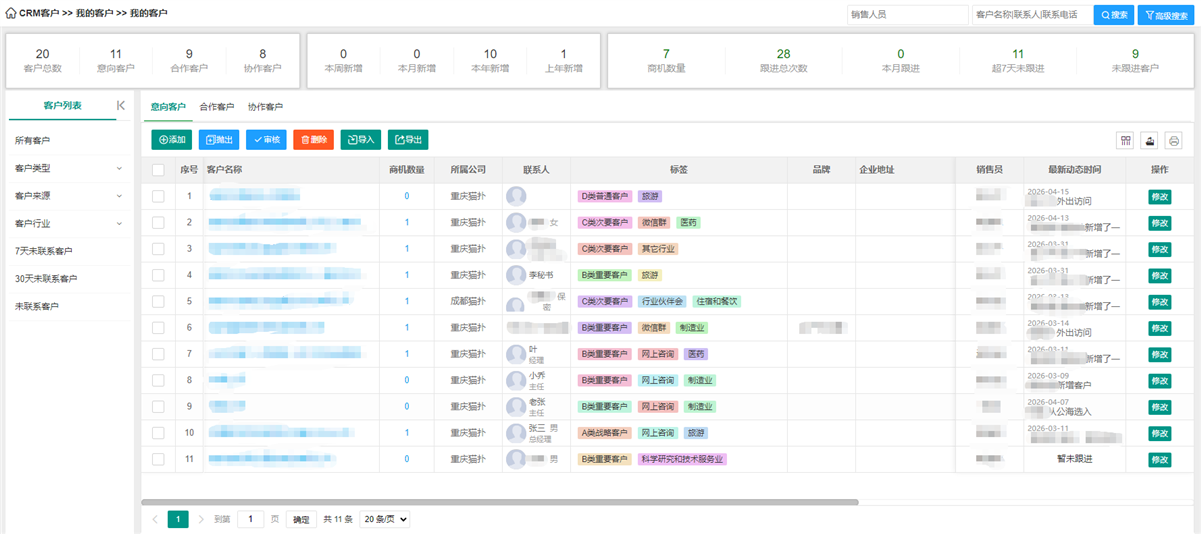This screenshot has width=1201, height=534.
Task: Click the contact avatar in row 1
Action: coord(516,196)
